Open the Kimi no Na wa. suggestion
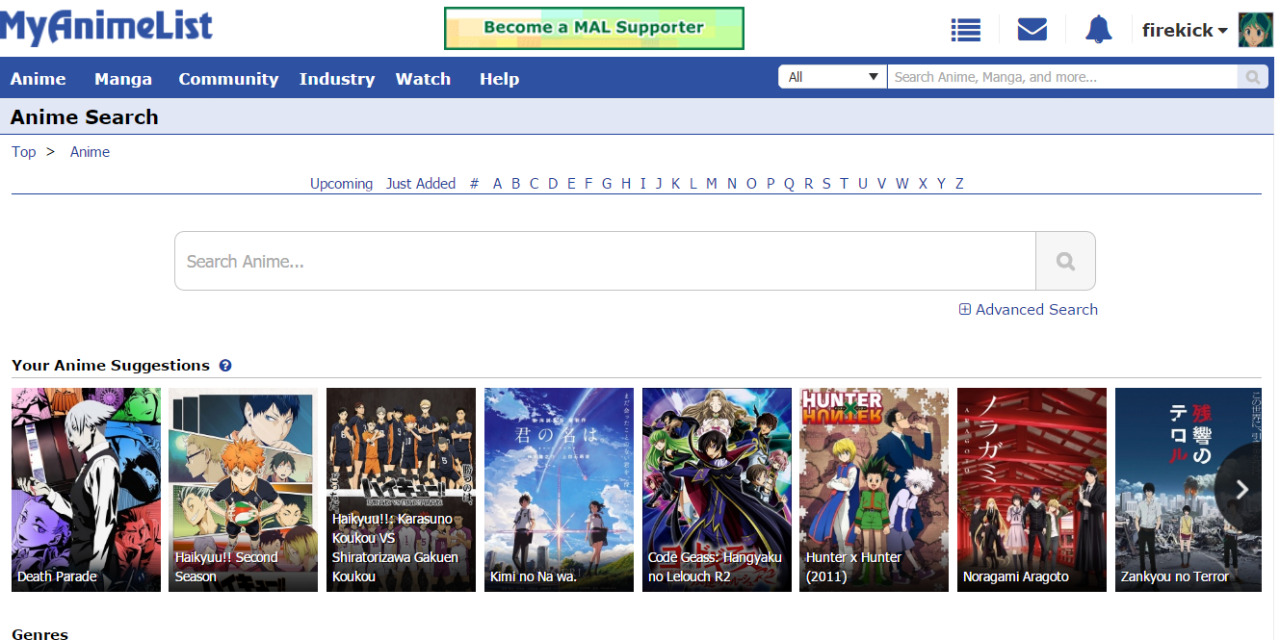 [559, 490]
